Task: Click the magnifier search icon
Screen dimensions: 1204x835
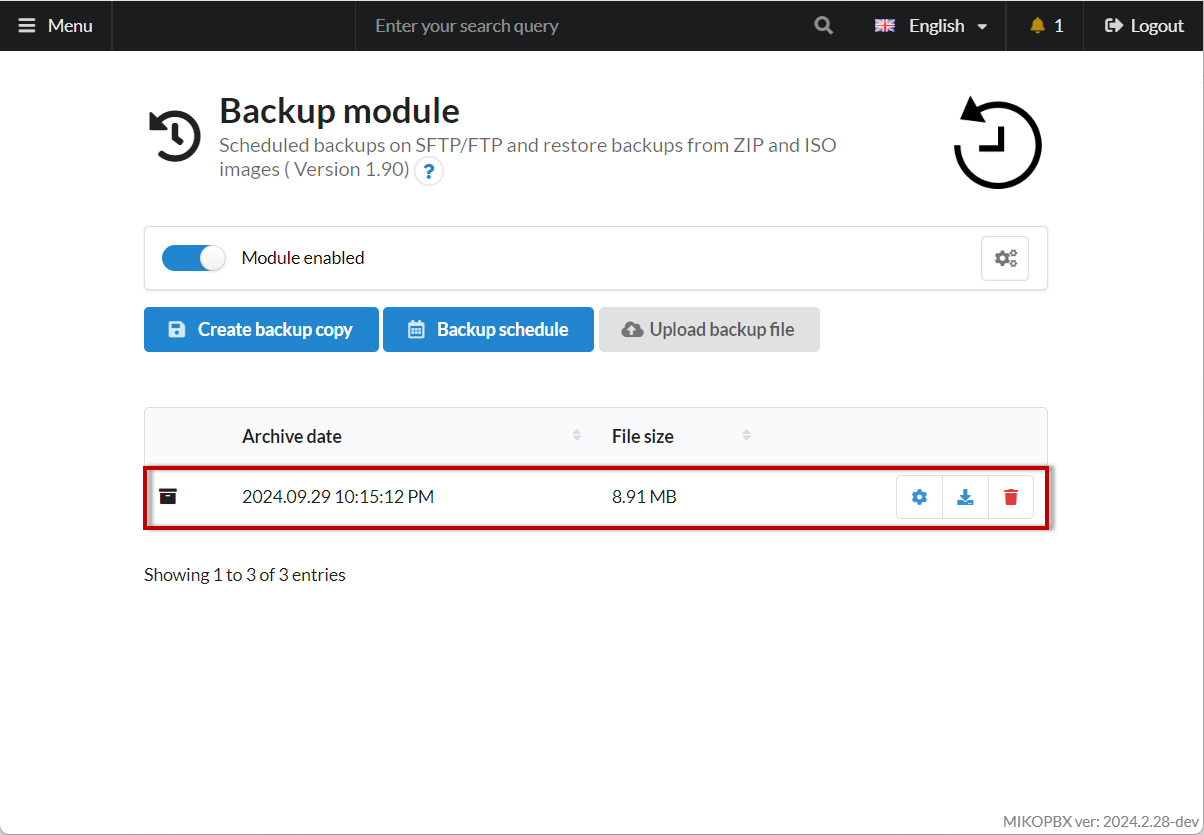Action: coord(823,26)
